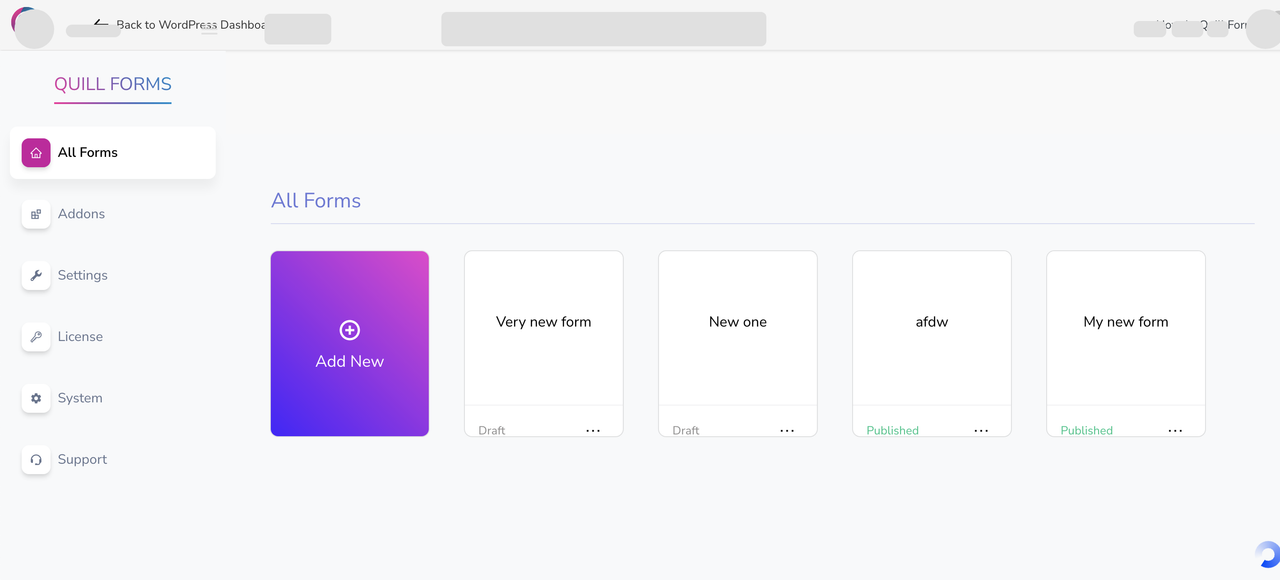Click the plus icon on Add New
Viewport: 1280px width, 580px height.
350,330
